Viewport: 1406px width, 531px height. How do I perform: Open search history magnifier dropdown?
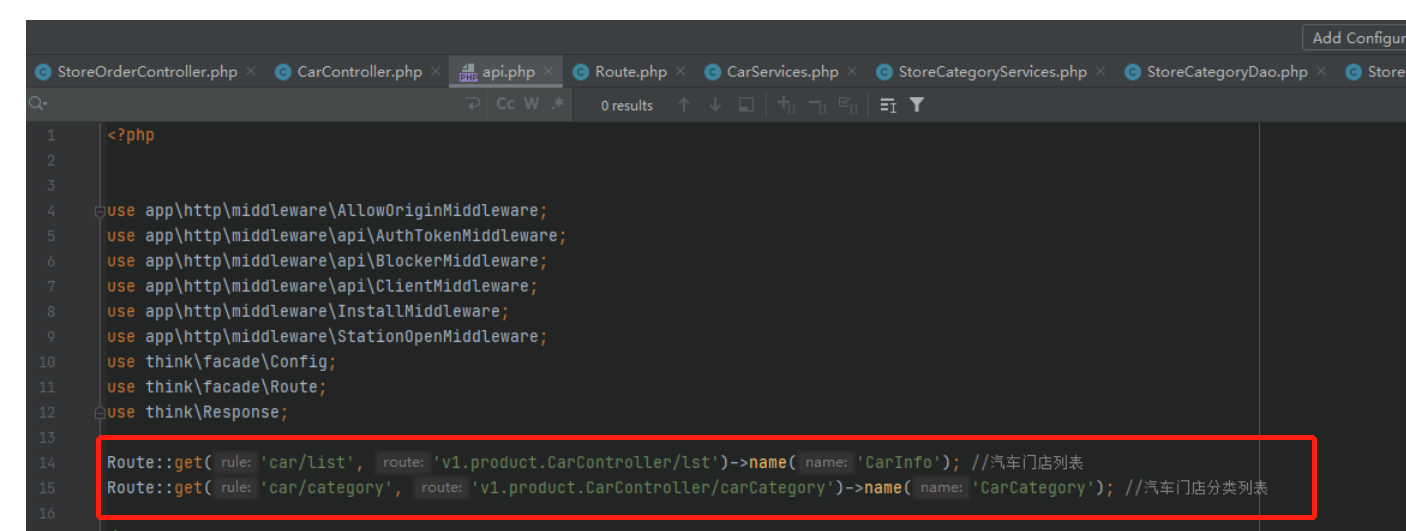tap(38, 104)
